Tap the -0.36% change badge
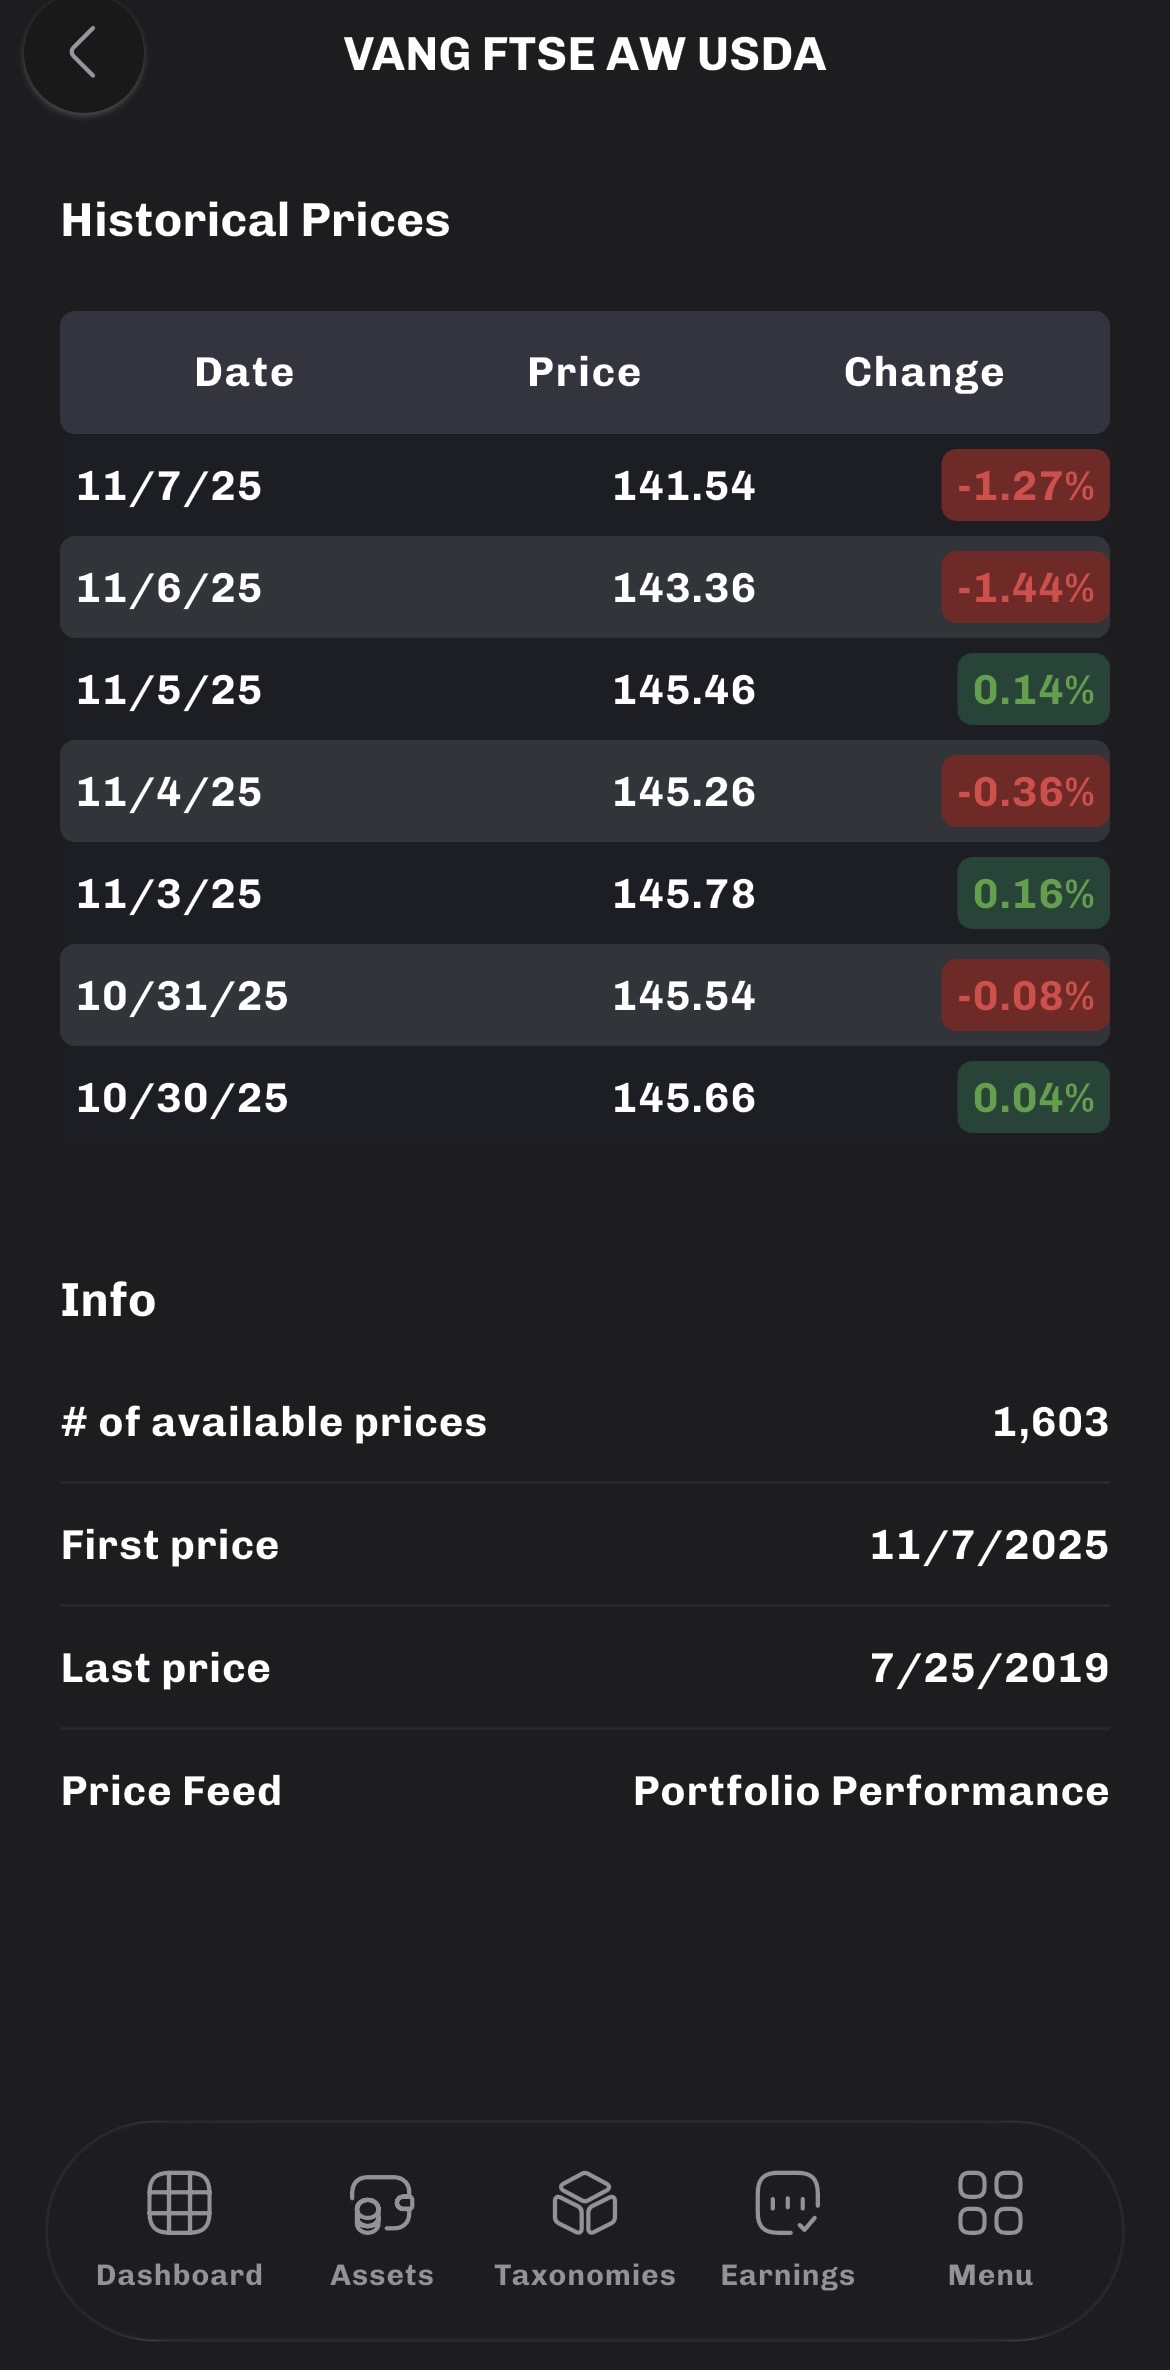Screen dimensions: 1170x2370 pos(1025,792)
